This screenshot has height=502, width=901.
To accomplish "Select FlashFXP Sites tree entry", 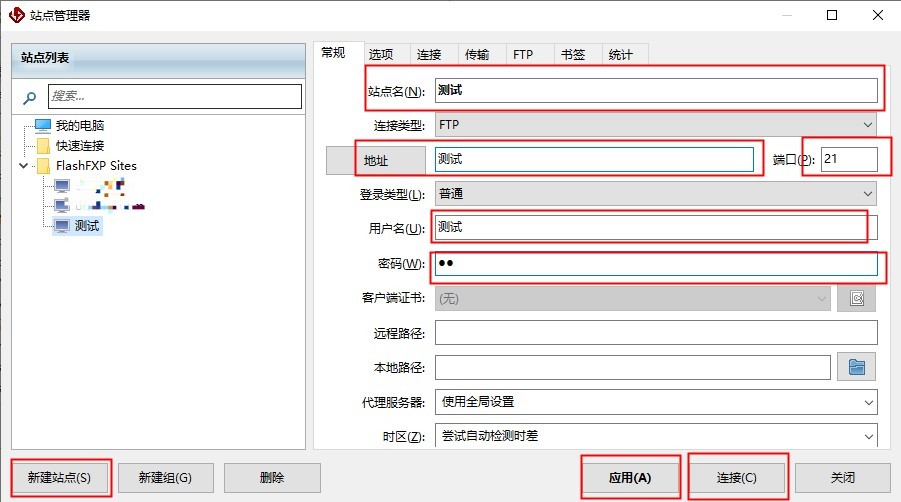I will click(x=97, y=166).
